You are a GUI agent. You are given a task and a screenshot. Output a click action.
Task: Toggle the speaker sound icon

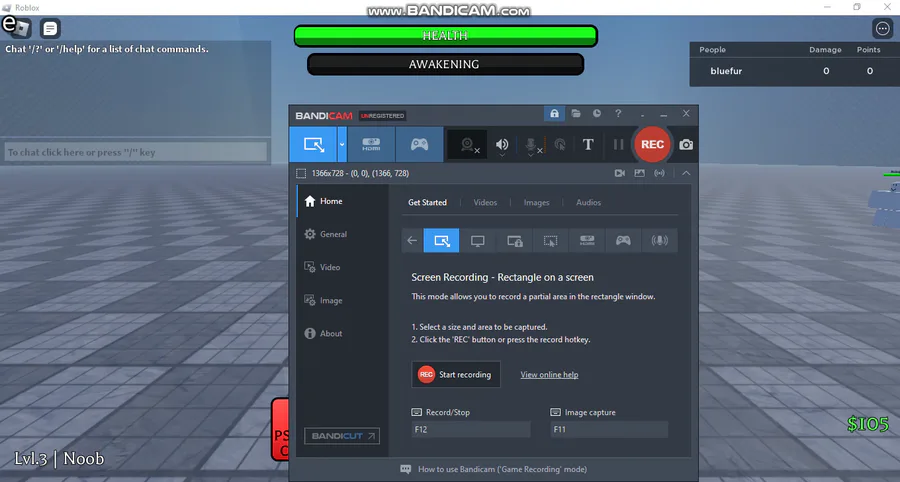point(502,145)
